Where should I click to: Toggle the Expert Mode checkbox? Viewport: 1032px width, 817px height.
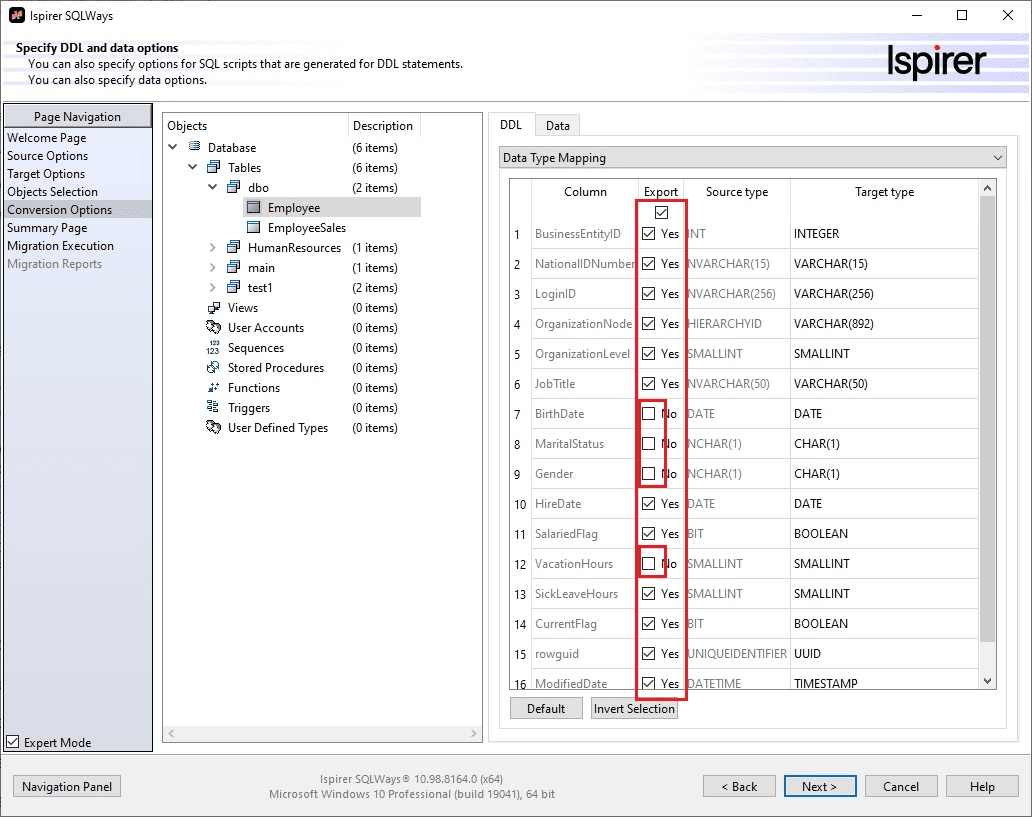point(13,742)
